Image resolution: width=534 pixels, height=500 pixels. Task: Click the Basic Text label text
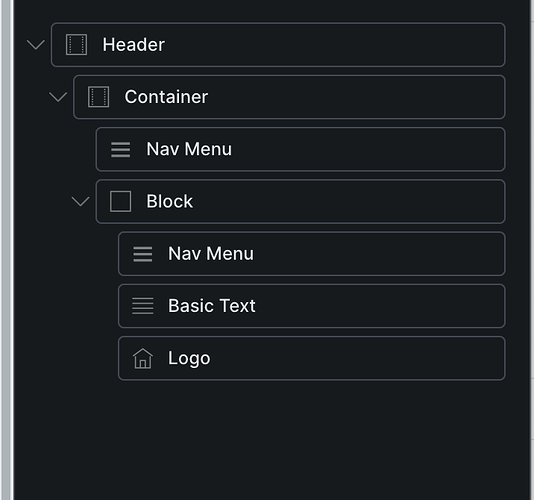(x=212, y=306)
